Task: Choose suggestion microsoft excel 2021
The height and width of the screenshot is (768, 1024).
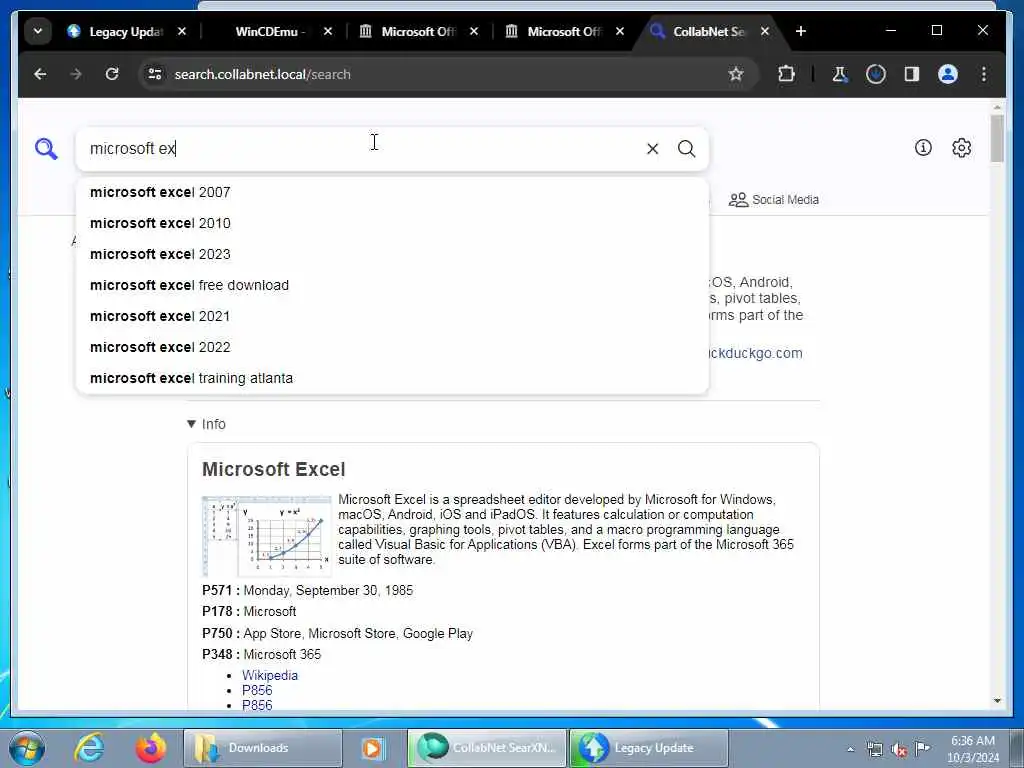Action: [x=392, y=316]
